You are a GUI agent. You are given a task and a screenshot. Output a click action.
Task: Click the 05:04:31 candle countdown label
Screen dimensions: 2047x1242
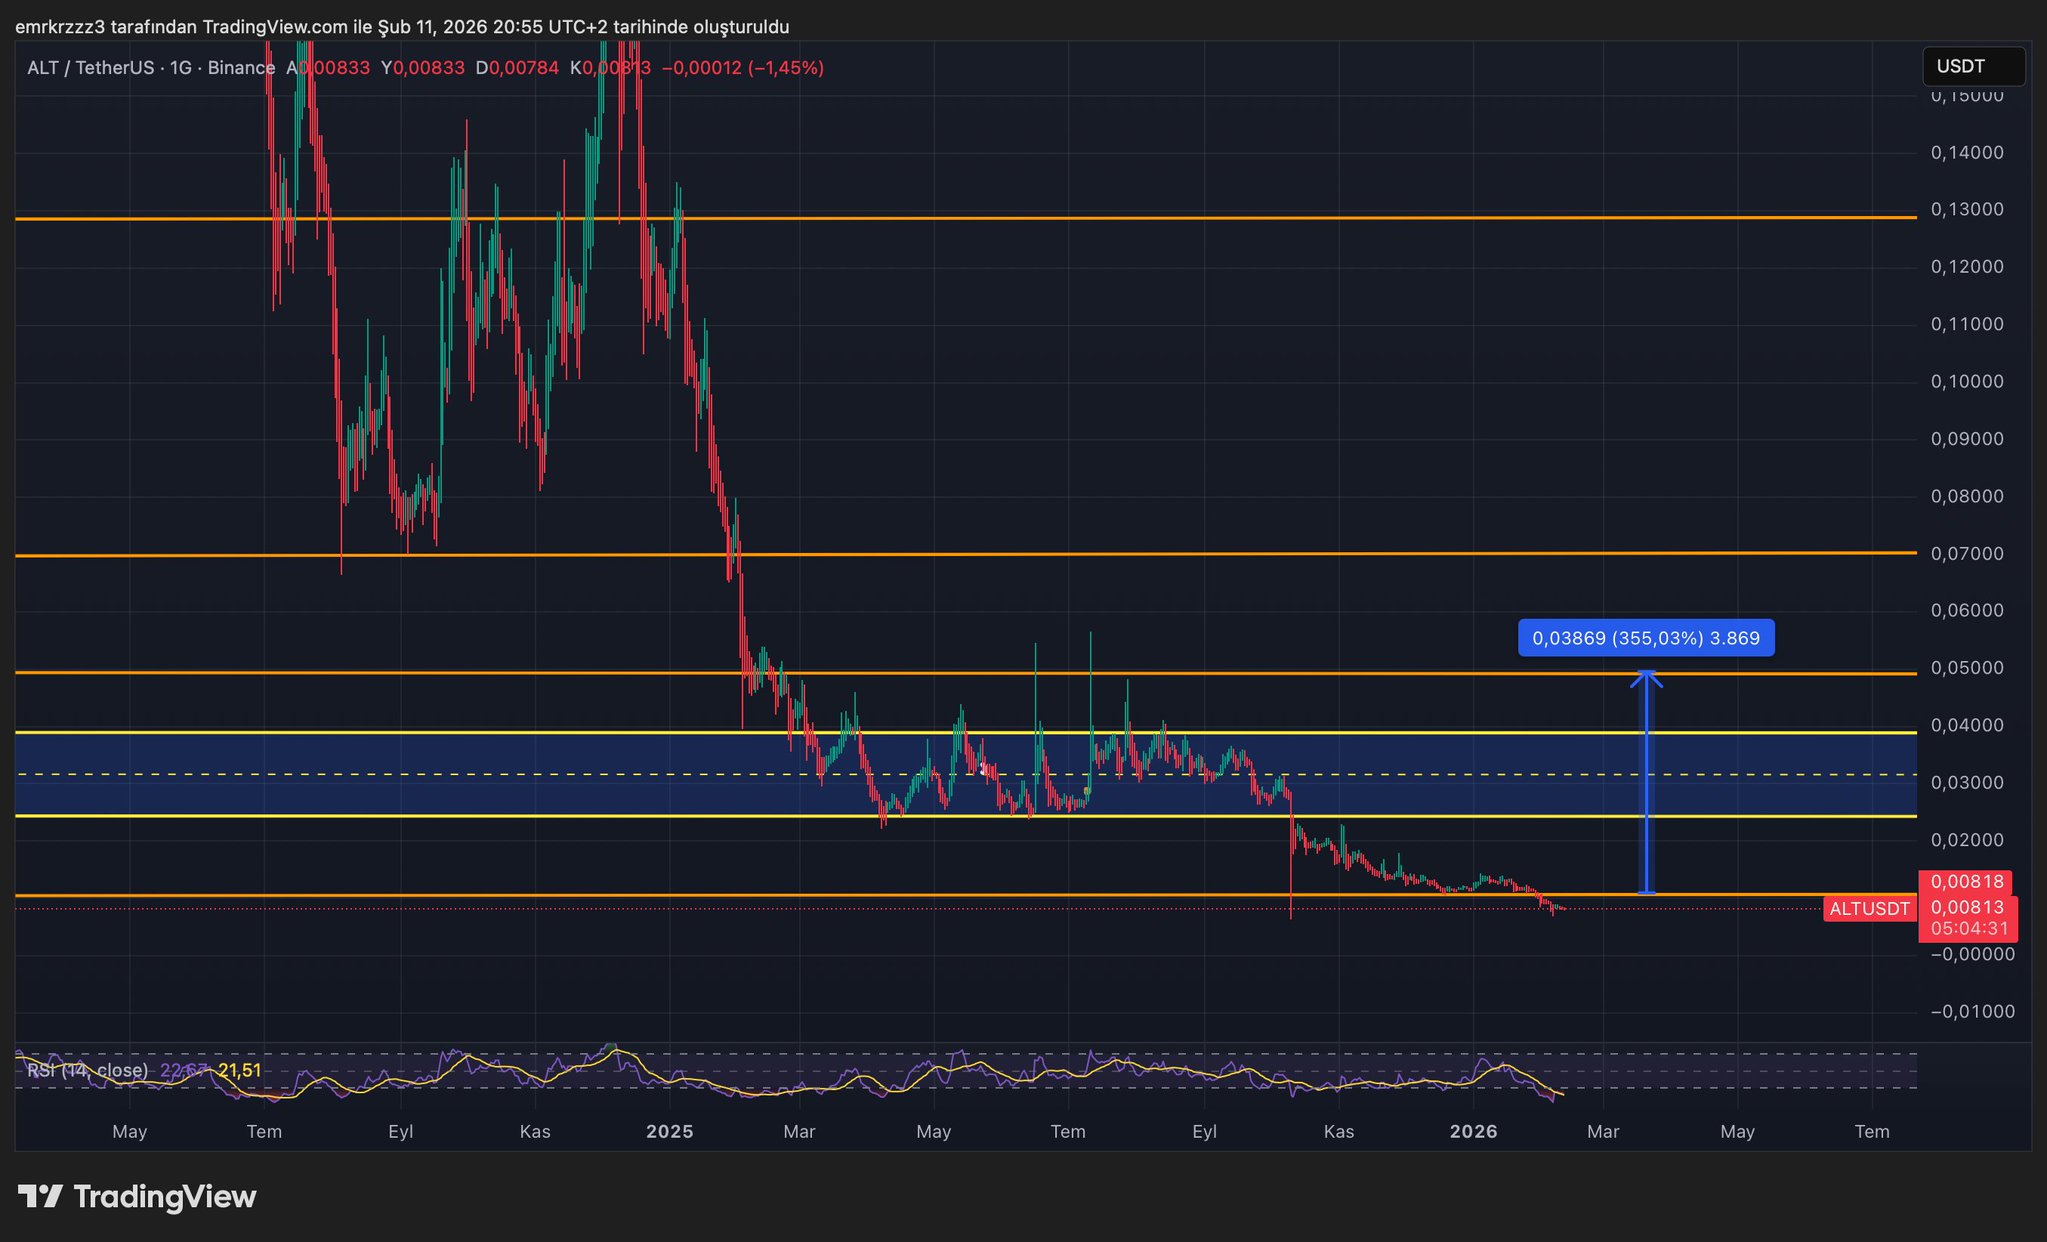click(1969, 929)
